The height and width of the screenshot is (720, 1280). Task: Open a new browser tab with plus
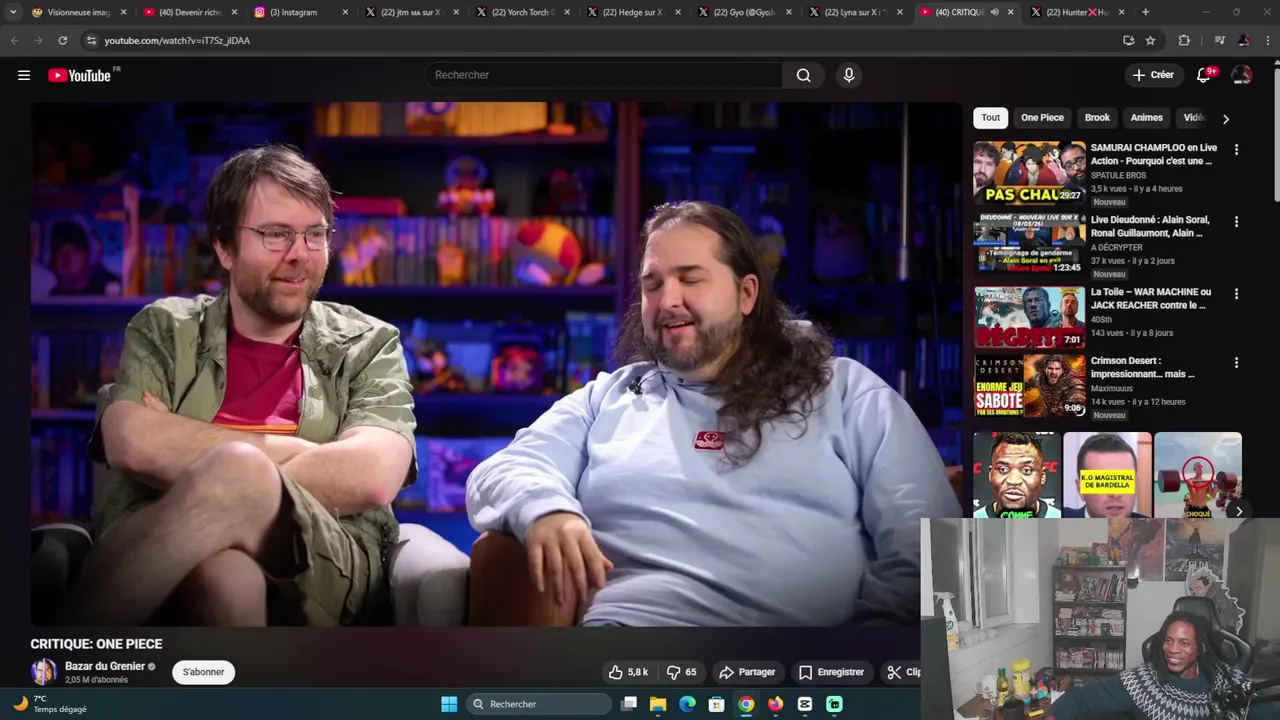coord(1145,12)
